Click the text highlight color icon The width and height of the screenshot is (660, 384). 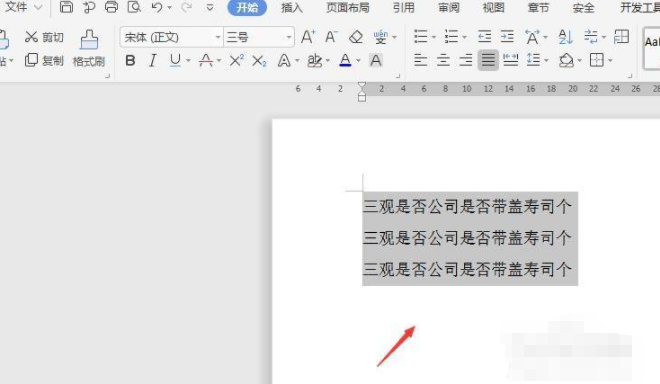coord(314,61)
